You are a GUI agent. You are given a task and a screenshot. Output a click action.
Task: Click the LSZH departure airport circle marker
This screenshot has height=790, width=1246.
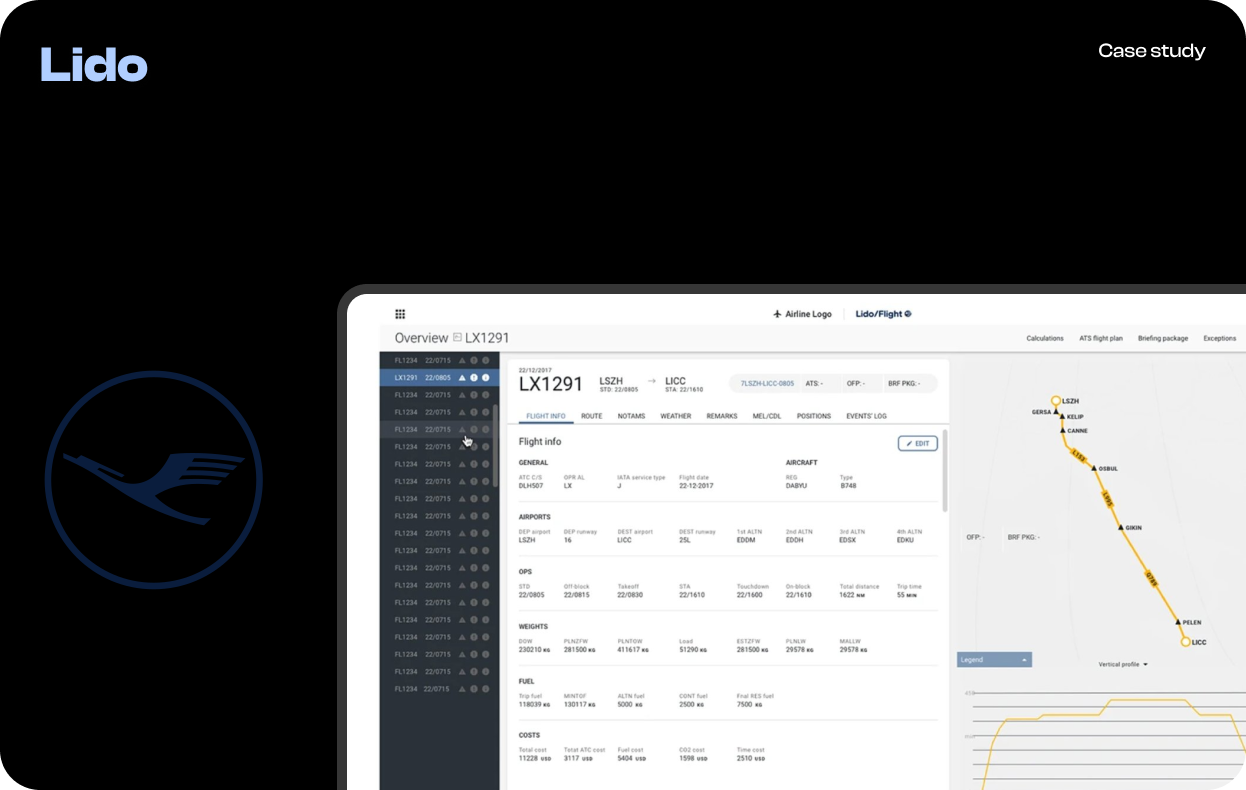pos(1055,400)
